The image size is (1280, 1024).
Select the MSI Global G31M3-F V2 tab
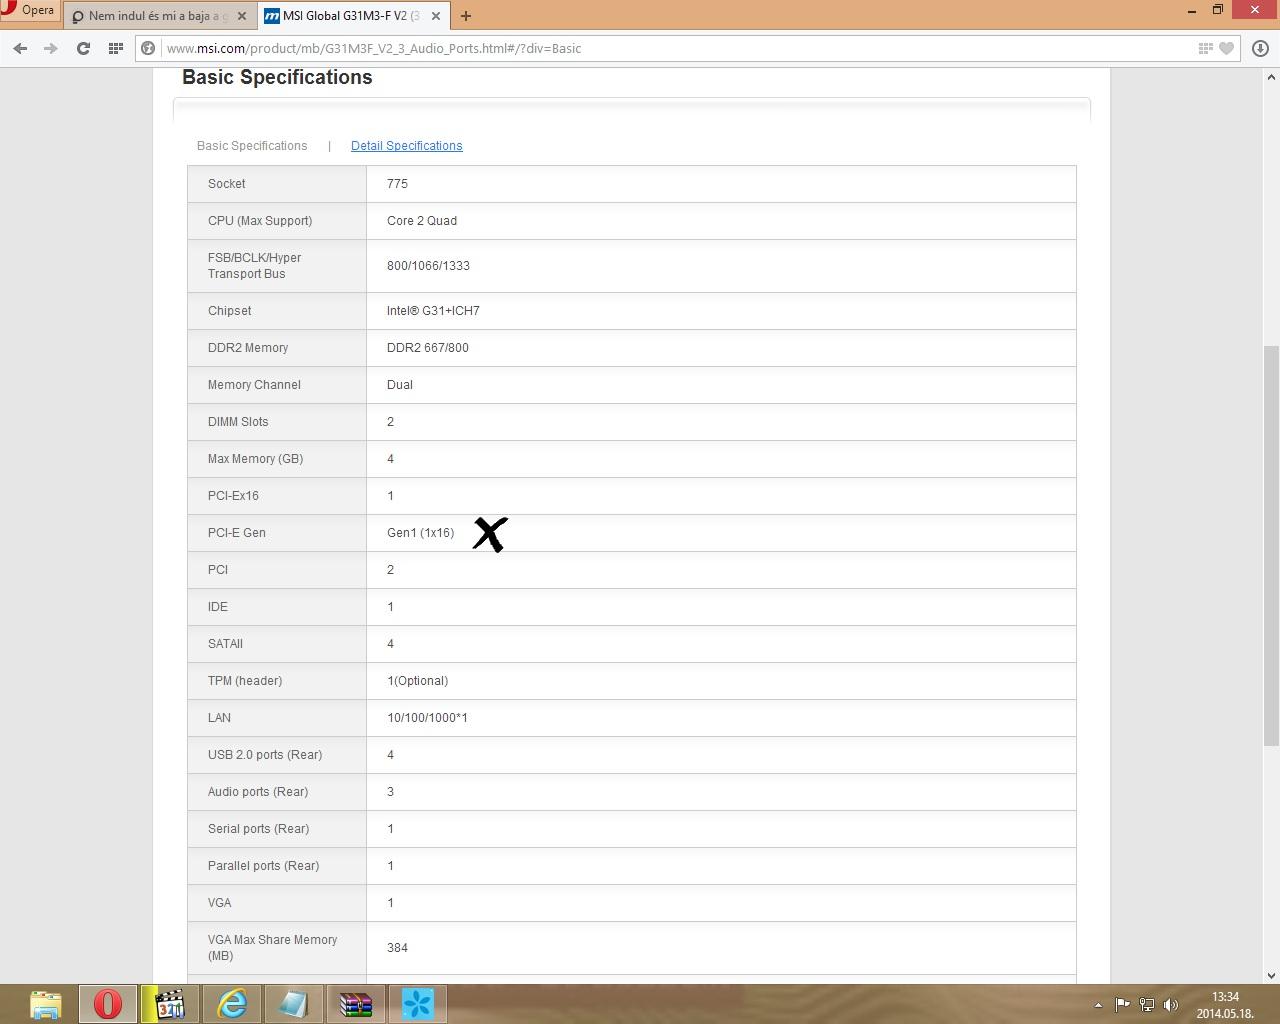point(351,16)
